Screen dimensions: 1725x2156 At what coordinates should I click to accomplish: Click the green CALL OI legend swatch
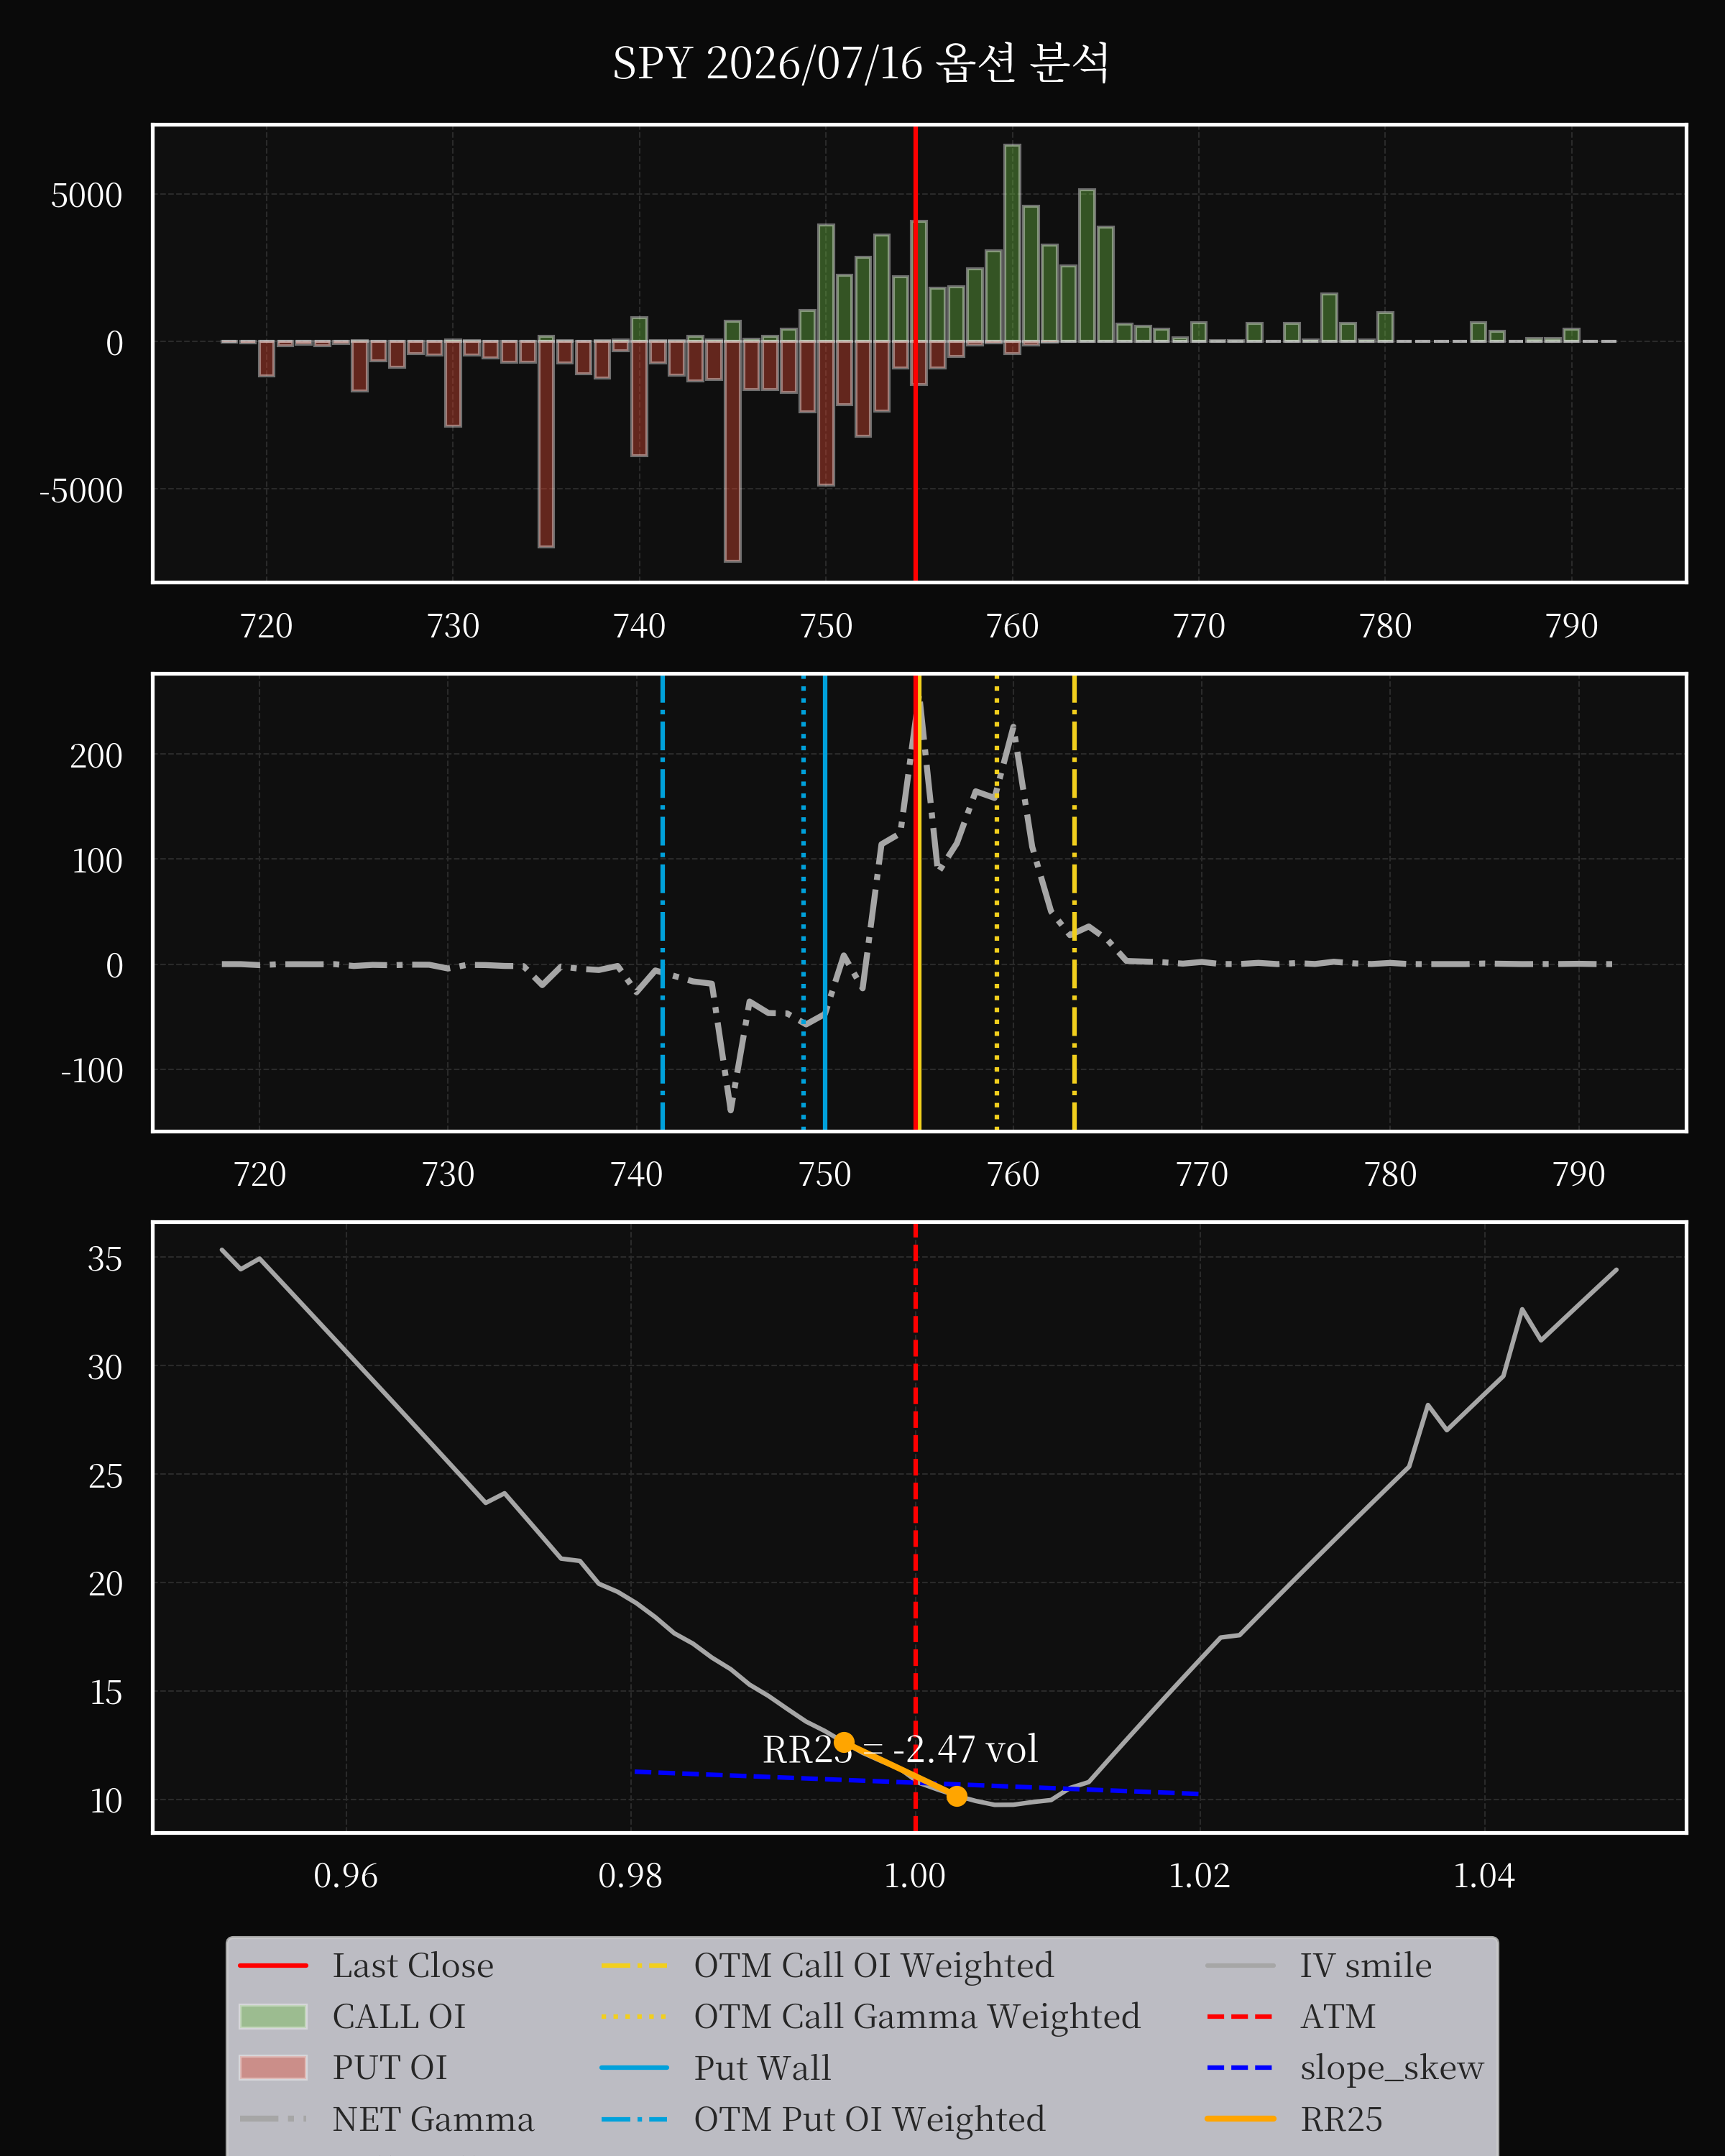coord(273,2017)
